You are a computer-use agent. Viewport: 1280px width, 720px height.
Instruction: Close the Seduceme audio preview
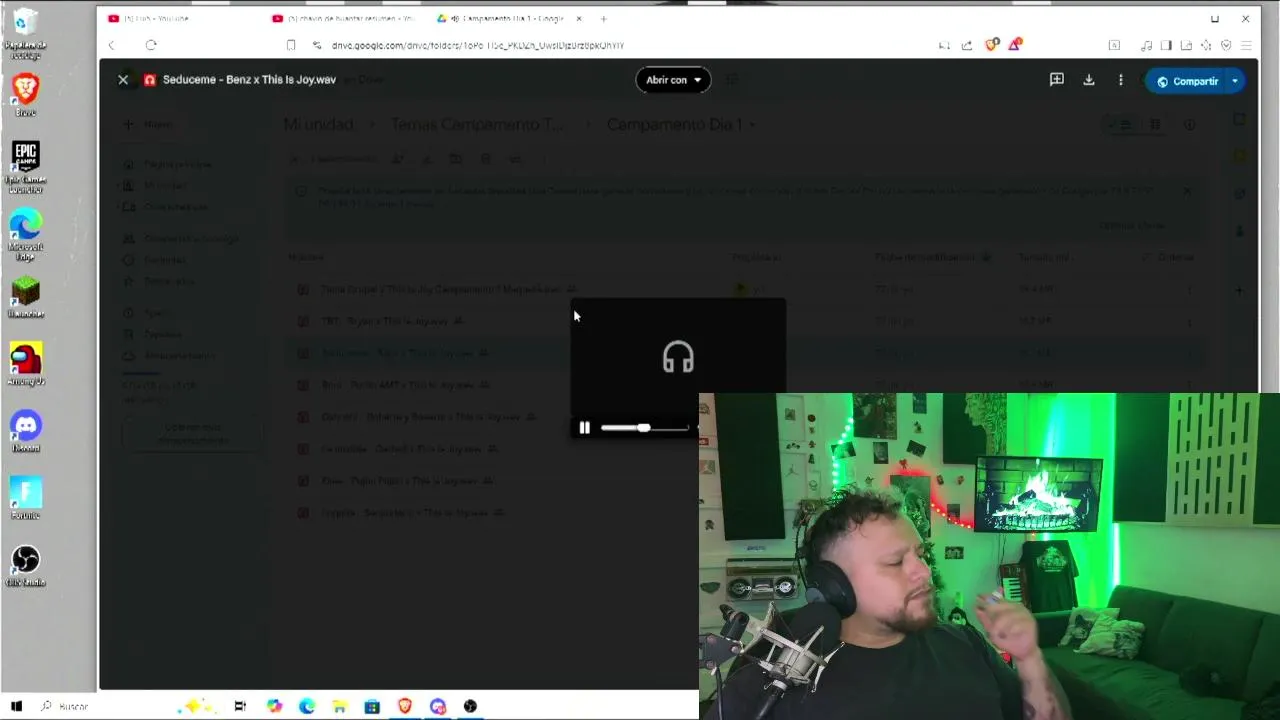tap(123, 80)
